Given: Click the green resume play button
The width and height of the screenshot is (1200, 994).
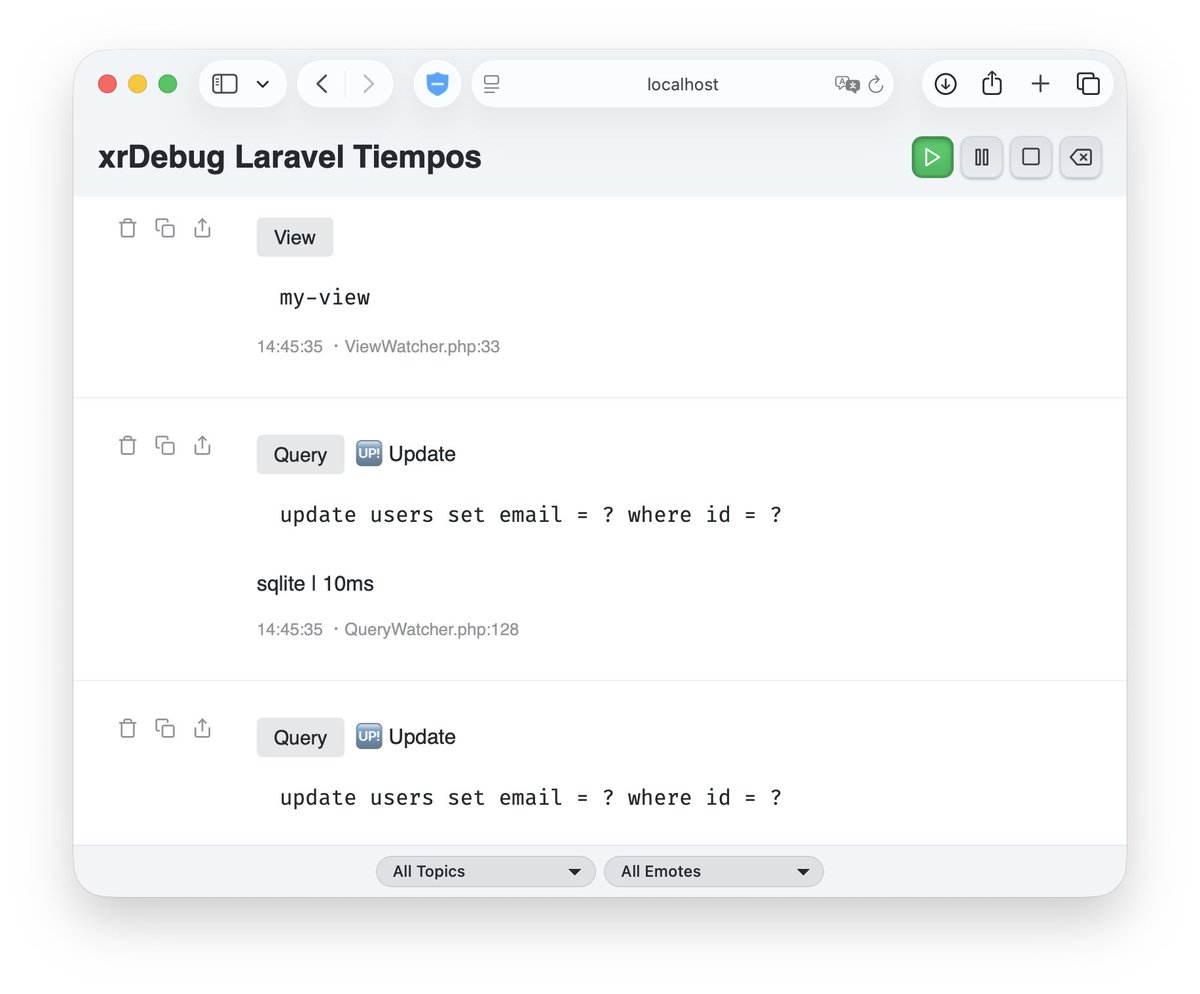Looking at the screenshot, I should [932, 157].
